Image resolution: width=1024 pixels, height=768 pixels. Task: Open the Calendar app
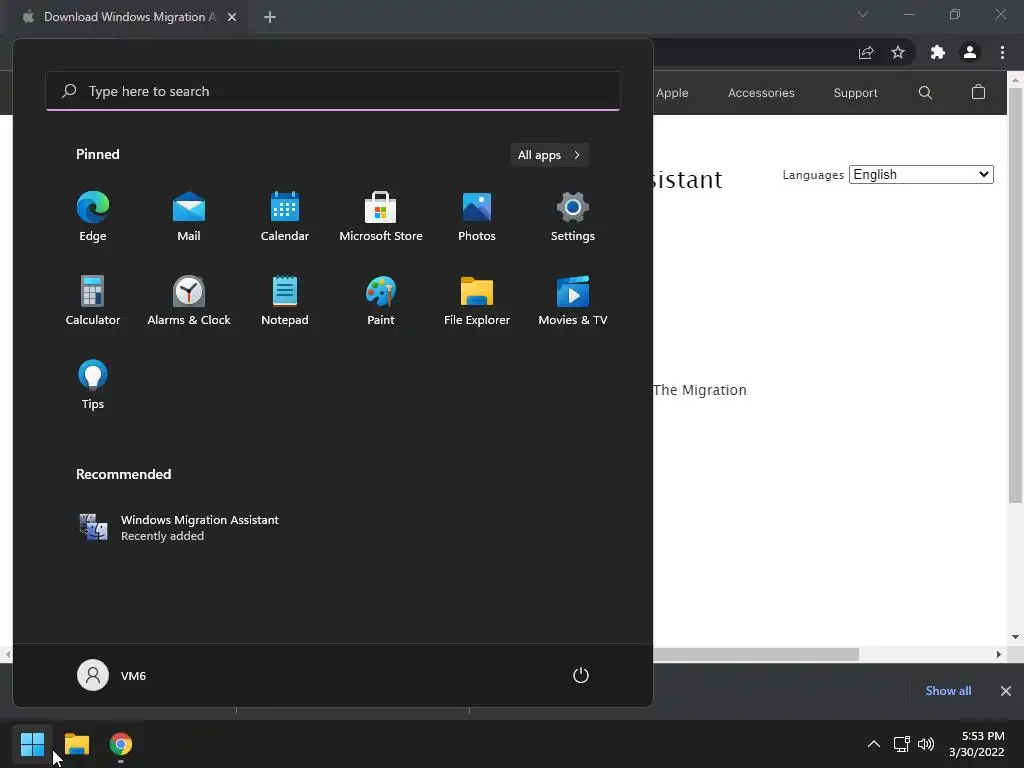click(x=285, y=216)
